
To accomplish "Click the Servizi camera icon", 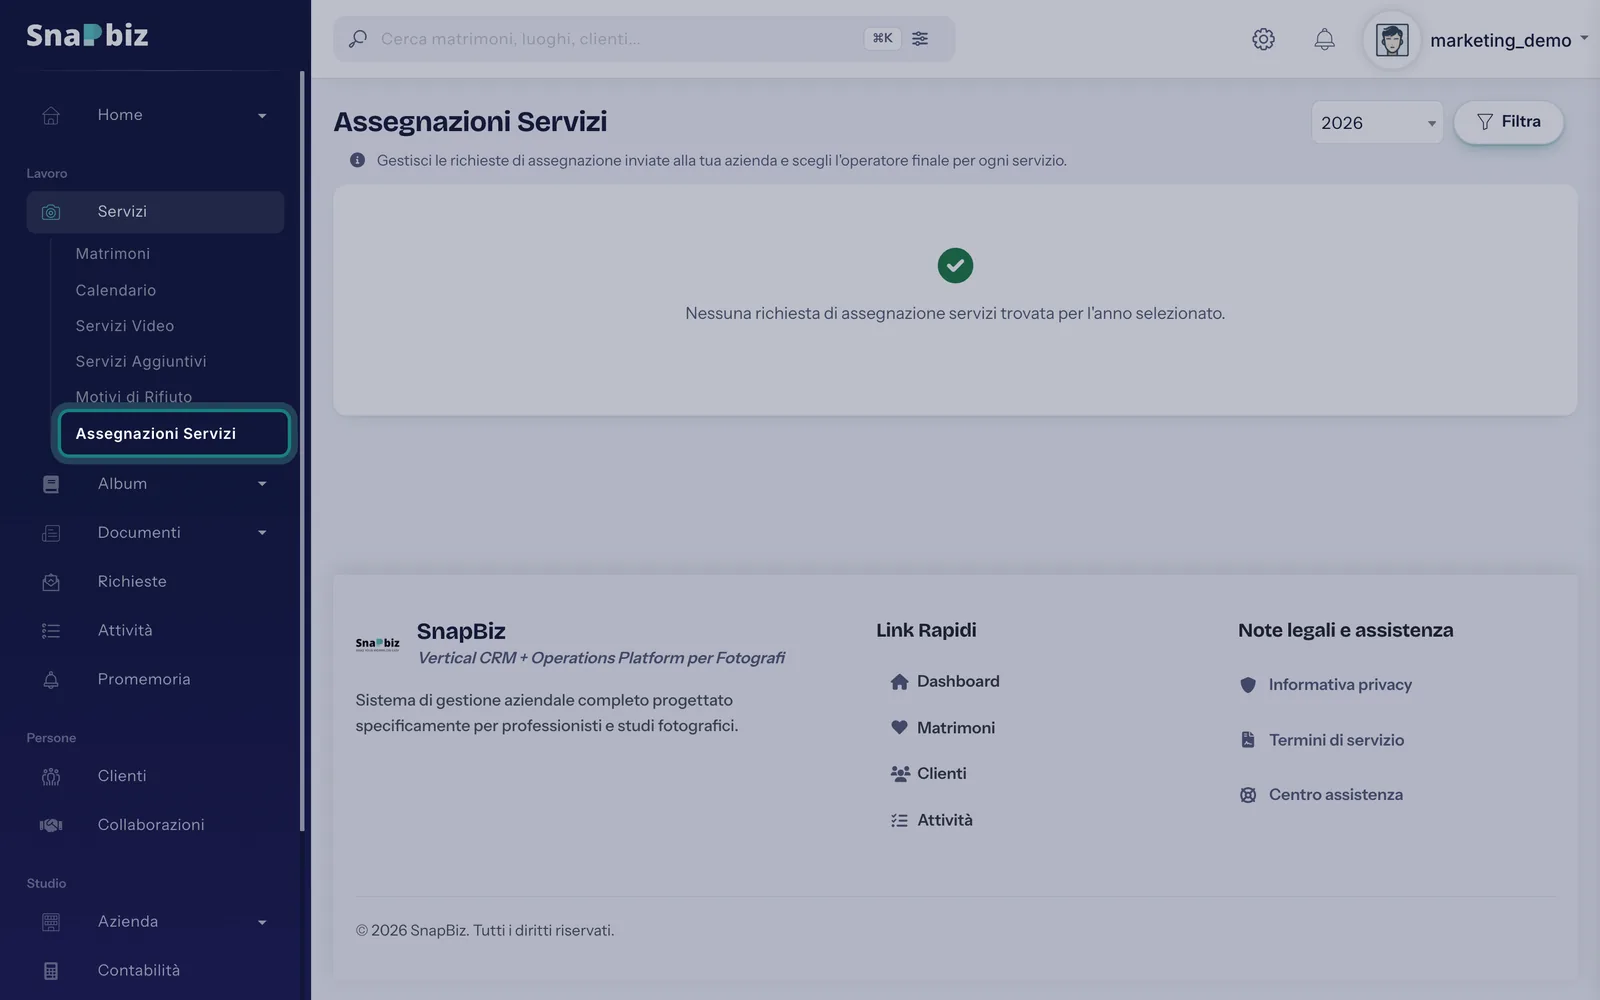I will [x=51, y=212].
